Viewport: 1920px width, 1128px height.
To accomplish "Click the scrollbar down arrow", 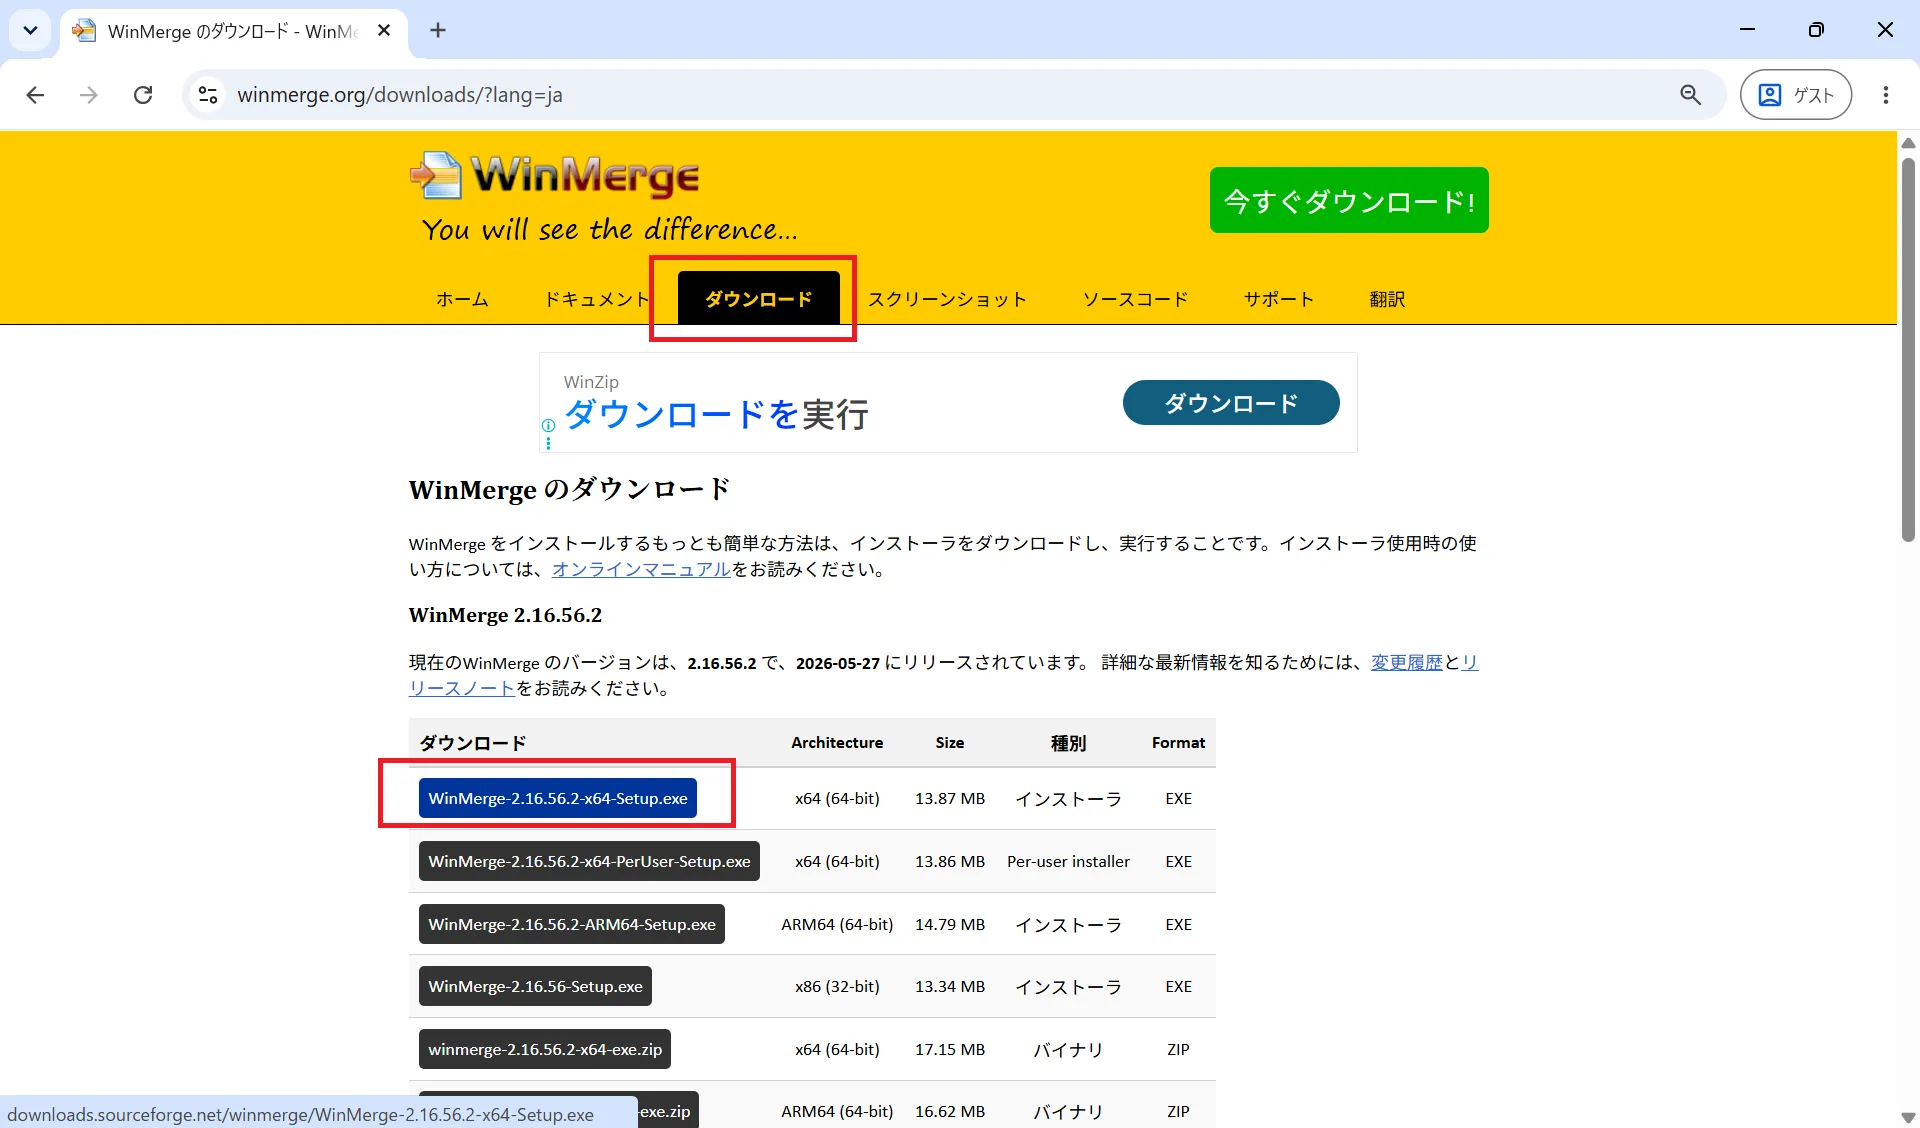I will coord(1908,1118).
